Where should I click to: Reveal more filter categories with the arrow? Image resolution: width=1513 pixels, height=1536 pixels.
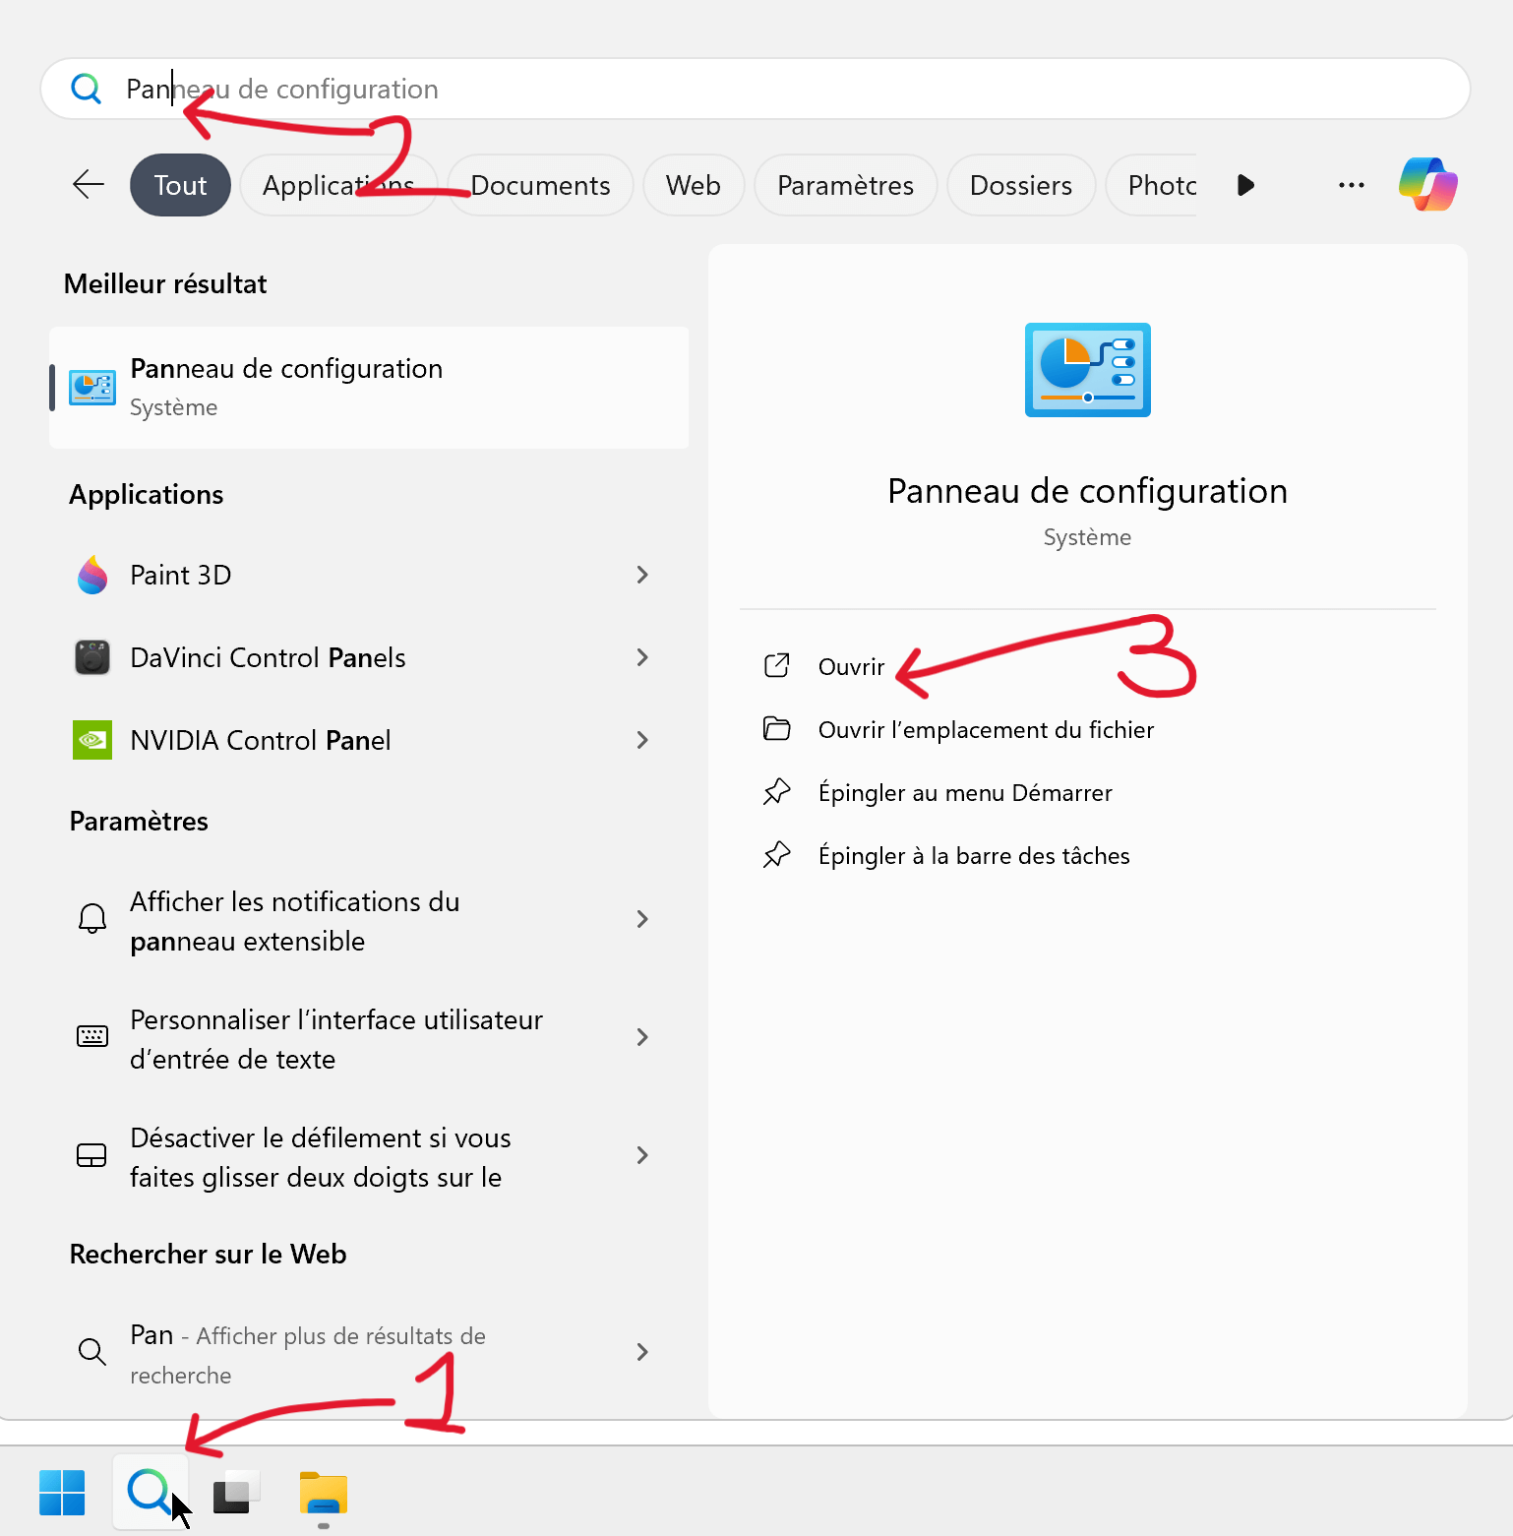point(1245,184)
